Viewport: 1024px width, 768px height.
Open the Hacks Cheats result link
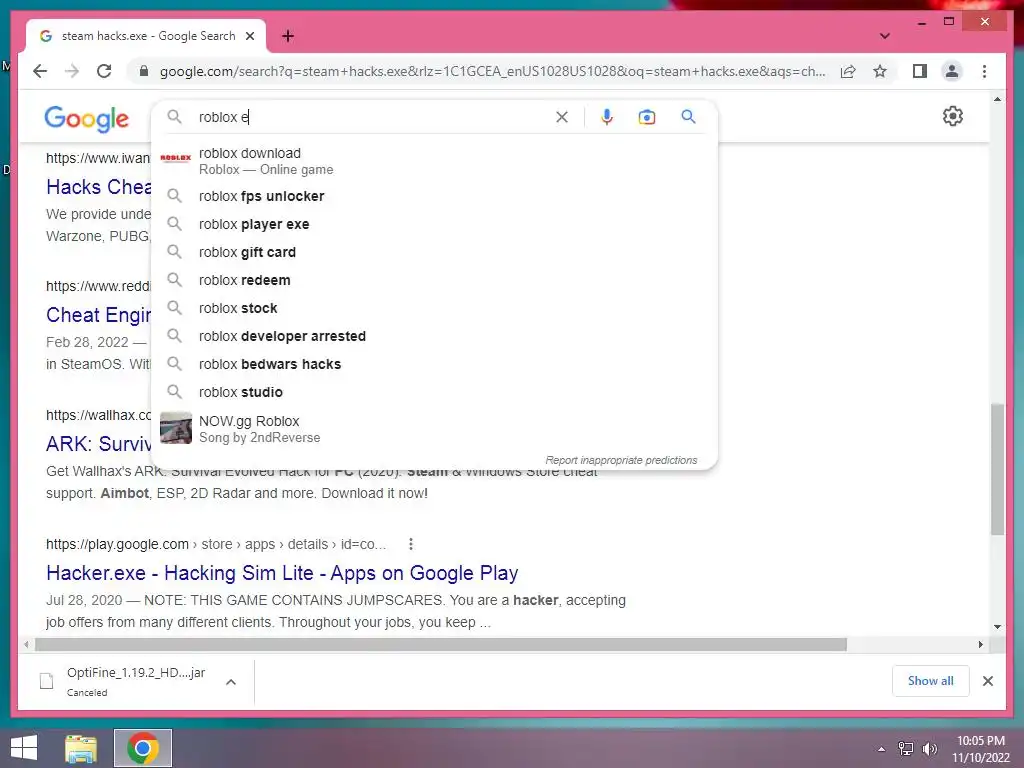[98, 187]
